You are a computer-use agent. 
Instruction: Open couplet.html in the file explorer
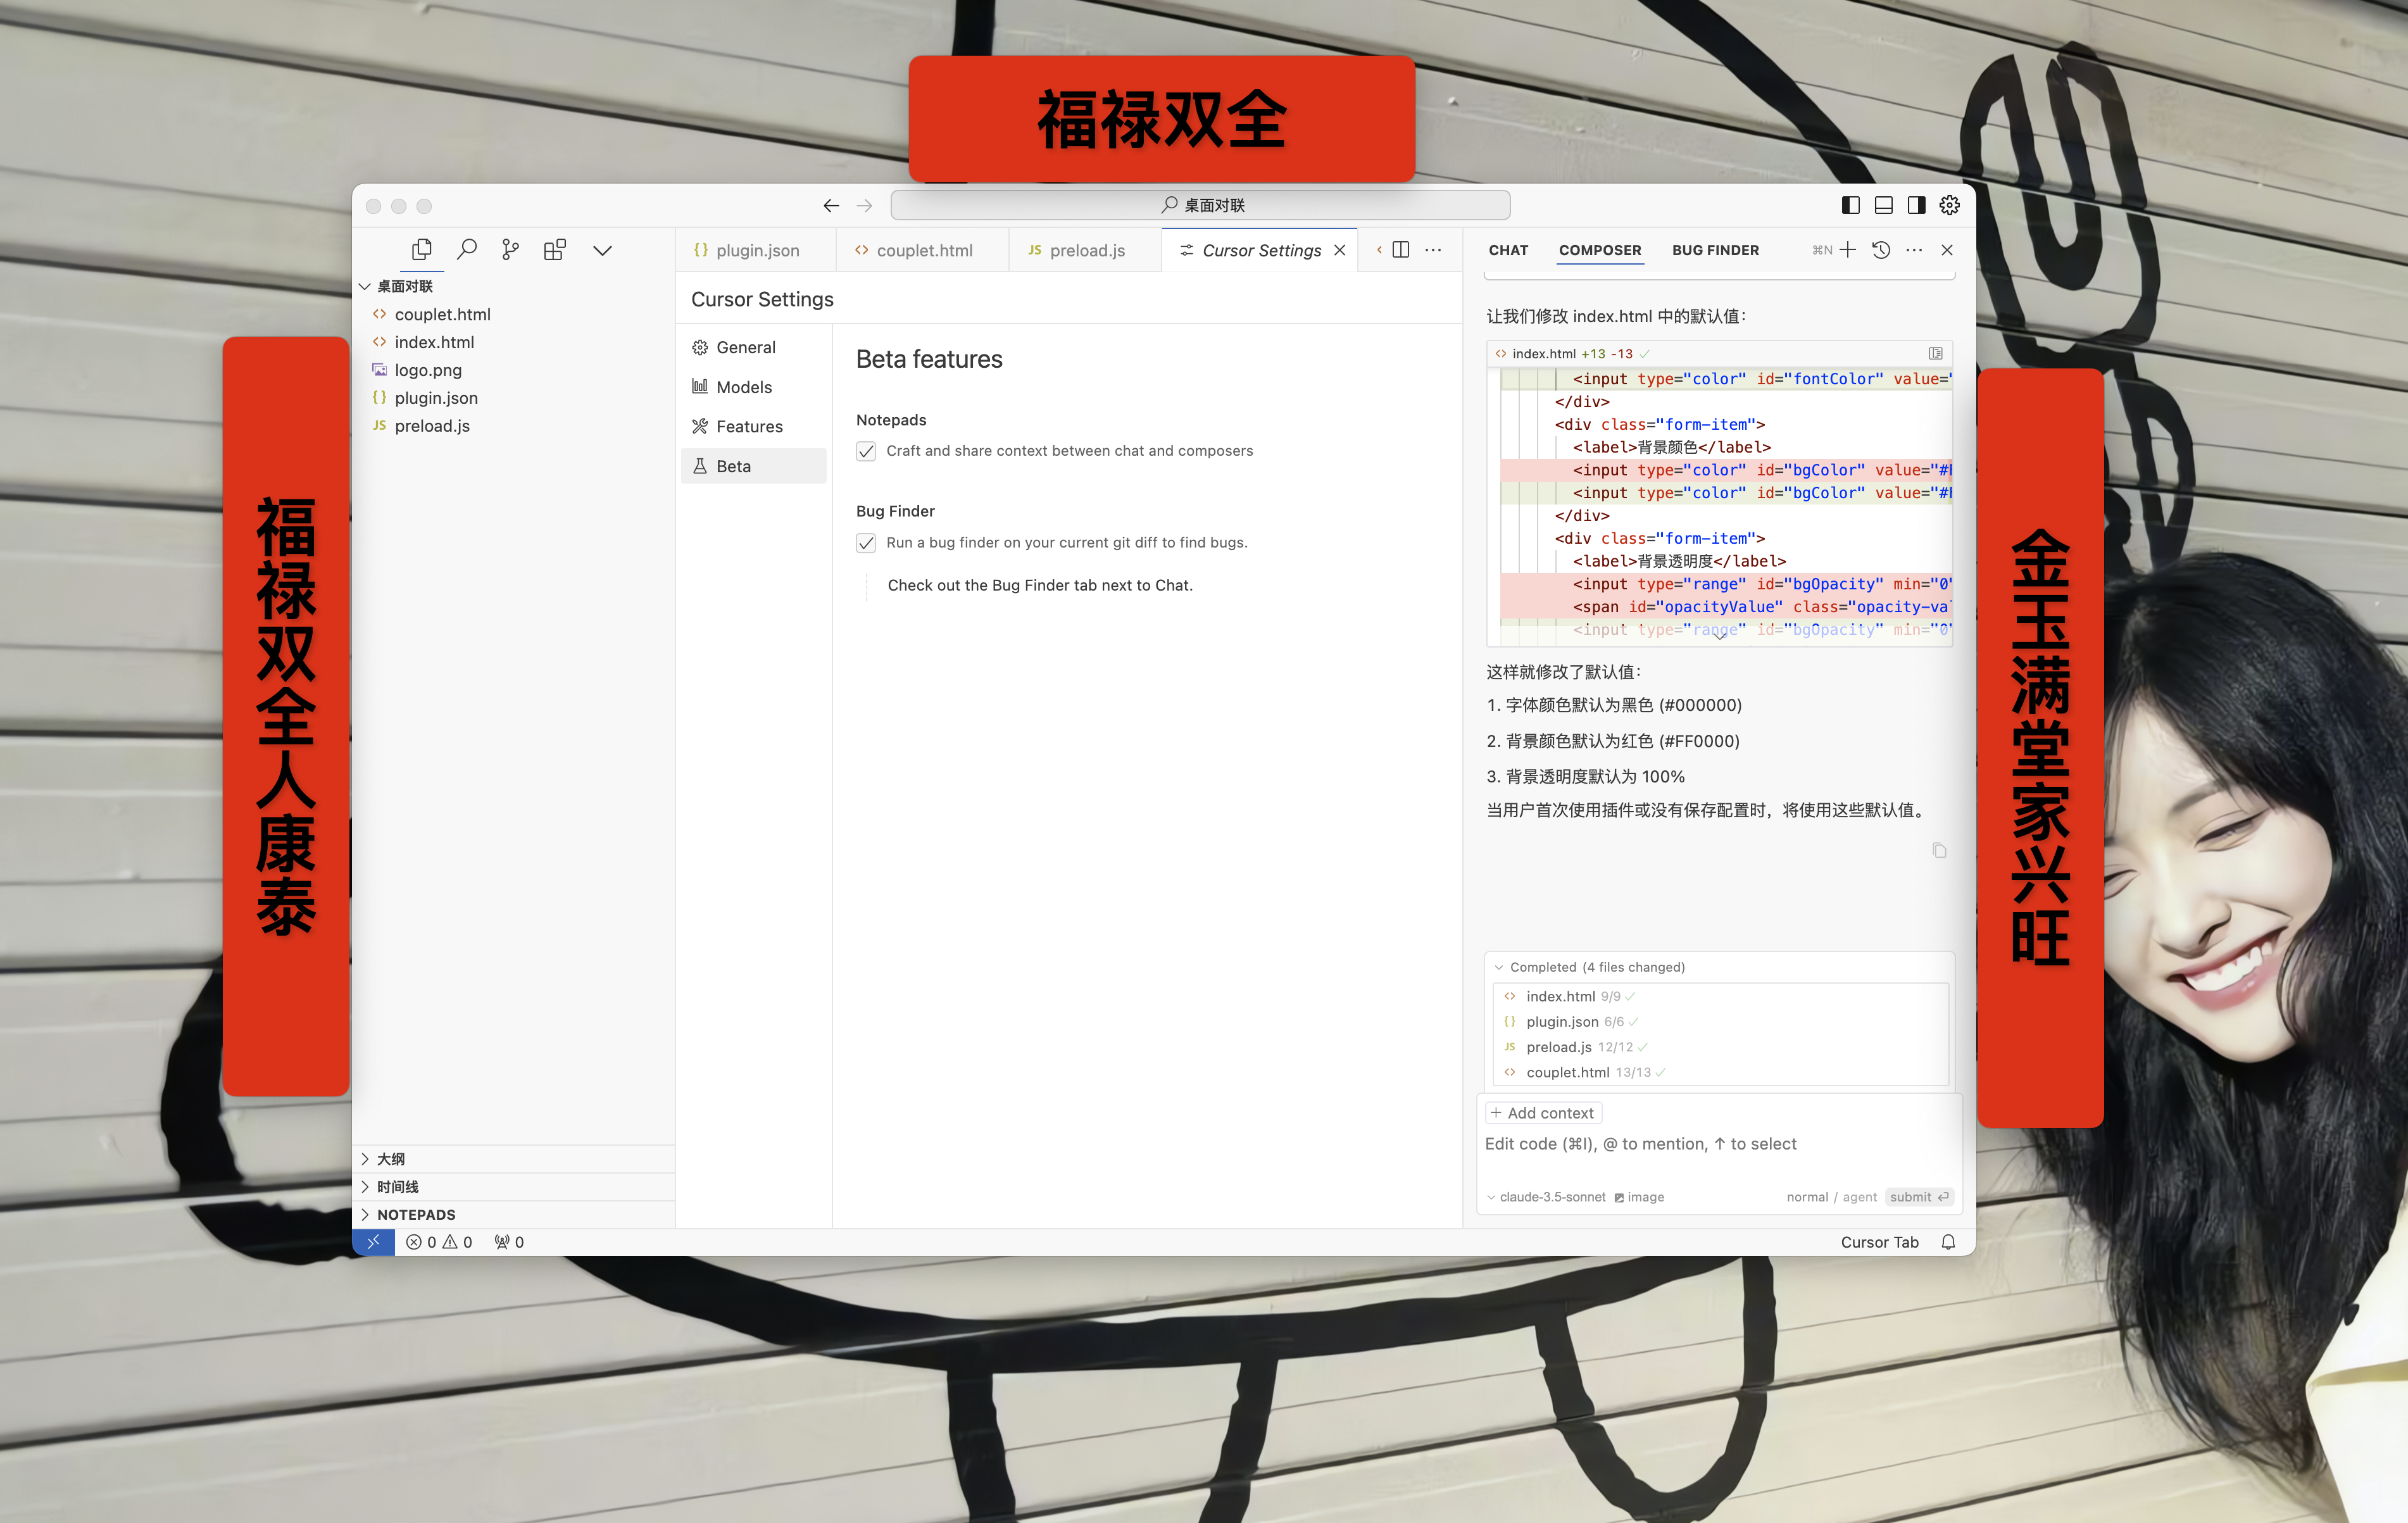514,315
